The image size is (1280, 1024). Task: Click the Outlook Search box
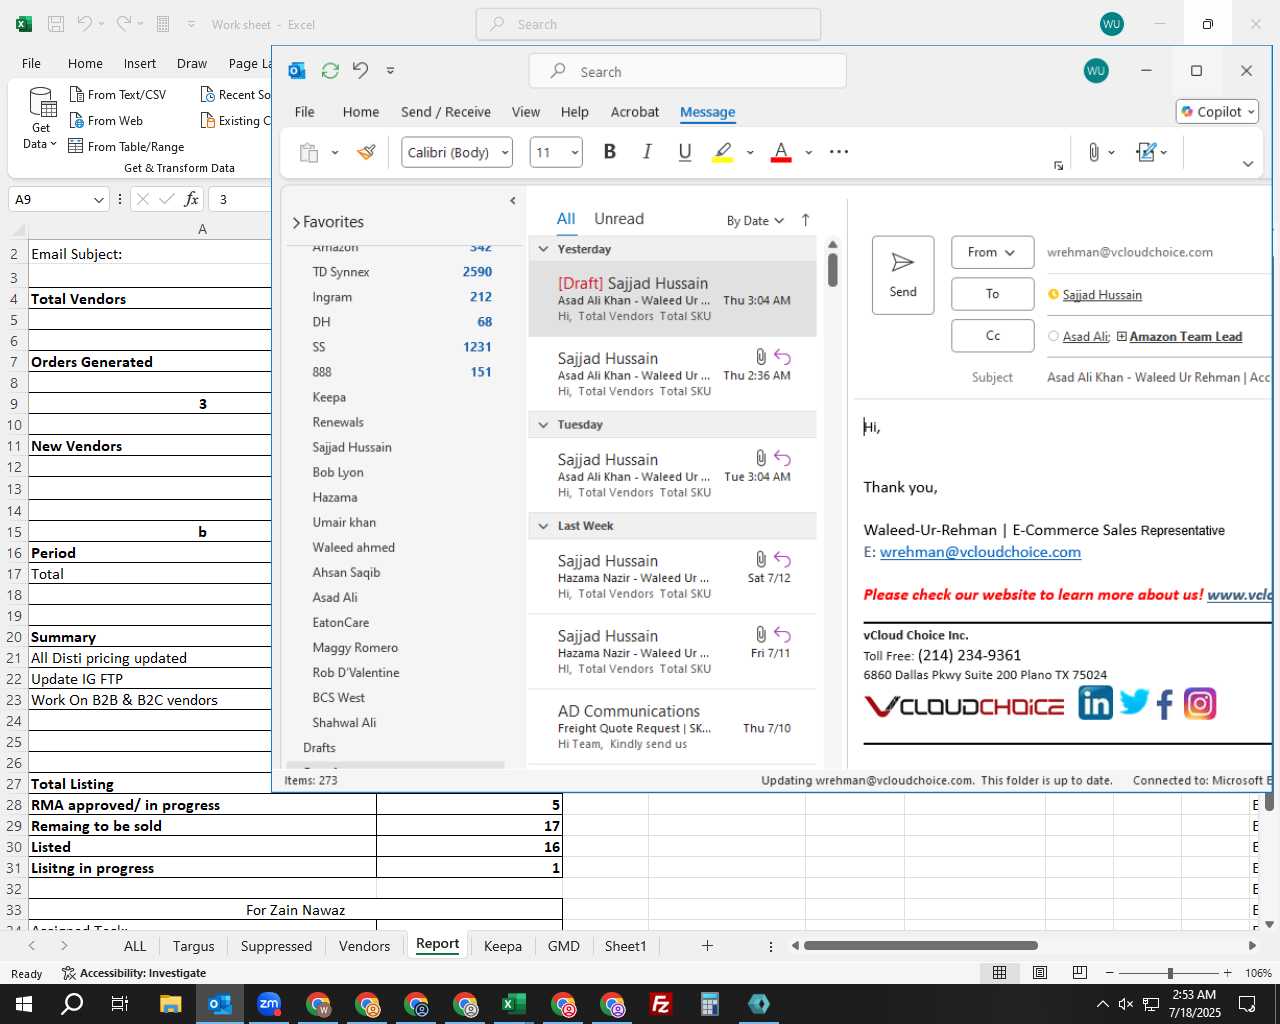pyautogui.click(x=688, y=72)
